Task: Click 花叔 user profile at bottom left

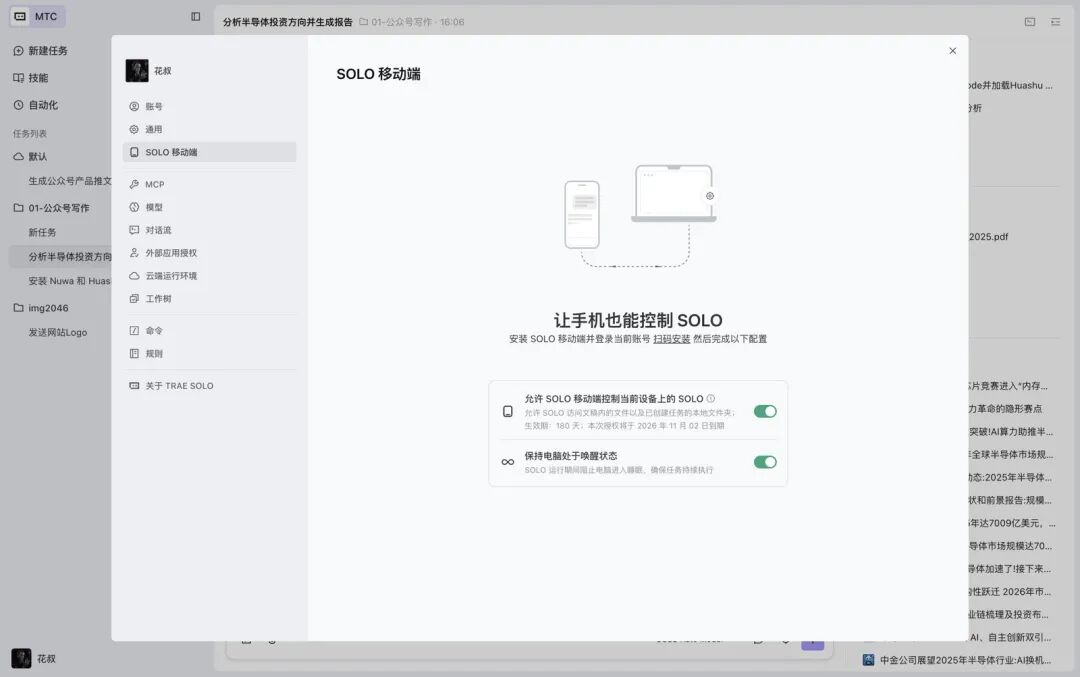Action: (34, 658)
